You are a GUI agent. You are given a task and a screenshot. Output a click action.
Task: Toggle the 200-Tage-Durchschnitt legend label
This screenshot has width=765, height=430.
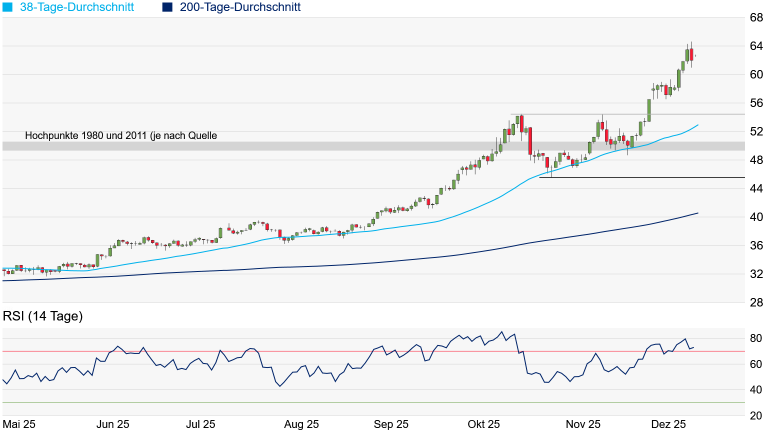click(x=240, y=7)
